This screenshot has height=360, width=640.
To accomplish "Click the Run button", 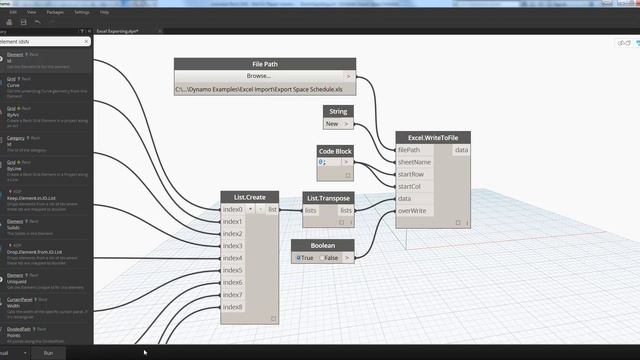I will (48, 353).
